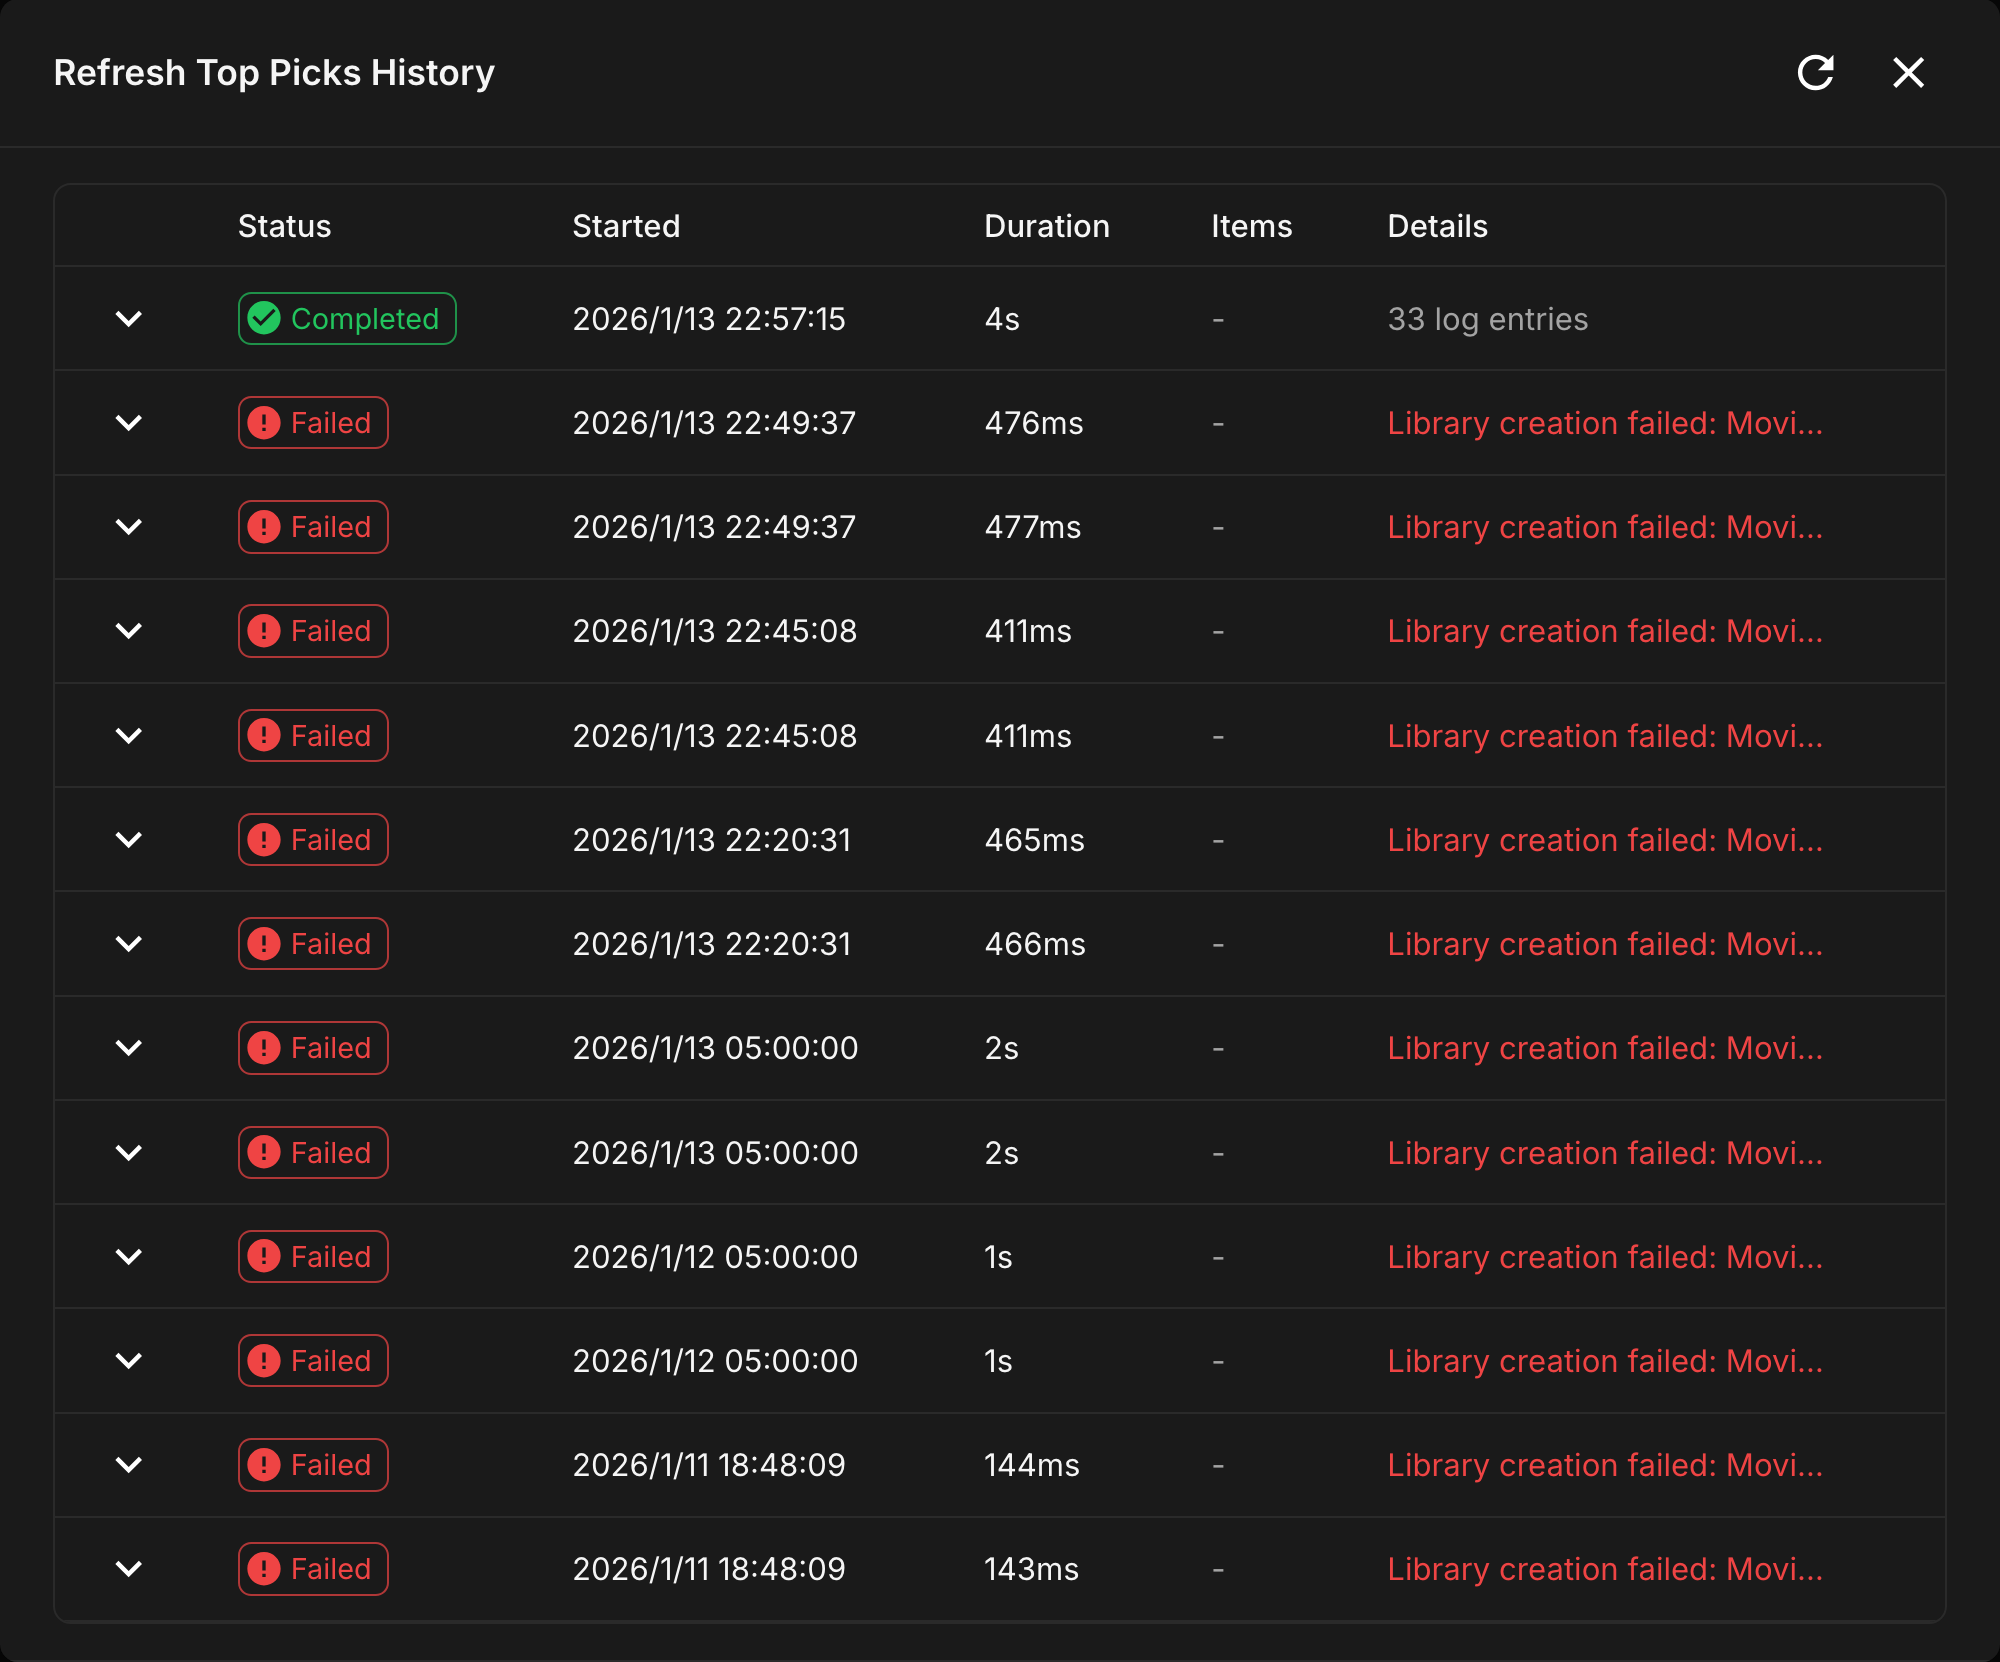Close the Refresh Top Picks History dialog
The image size is (2000, 1662).
[x=1908, y=73]
